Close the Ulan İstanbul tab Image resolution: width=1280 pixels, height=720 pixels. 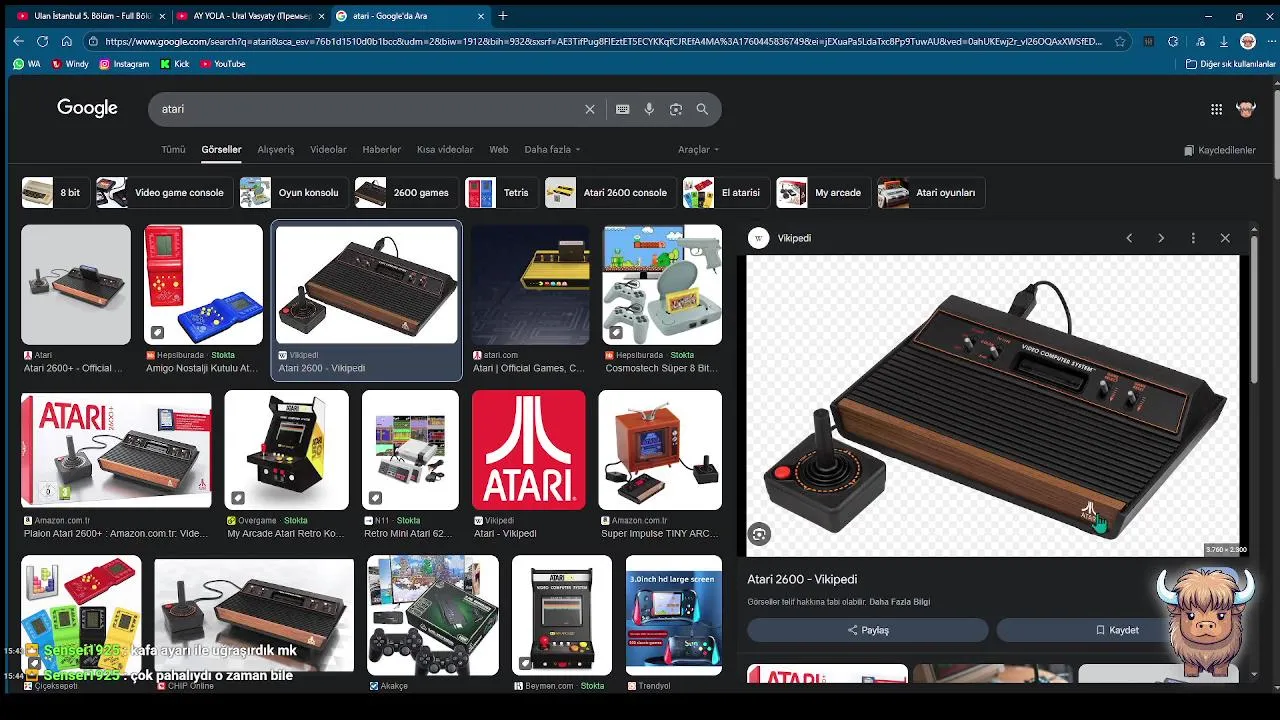click(162, 16)
